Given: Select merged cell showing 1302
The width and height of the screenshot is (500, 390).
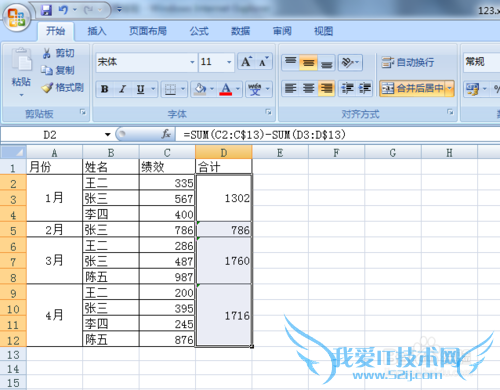Looking at the screenshot, I should [x=224, y=198].
